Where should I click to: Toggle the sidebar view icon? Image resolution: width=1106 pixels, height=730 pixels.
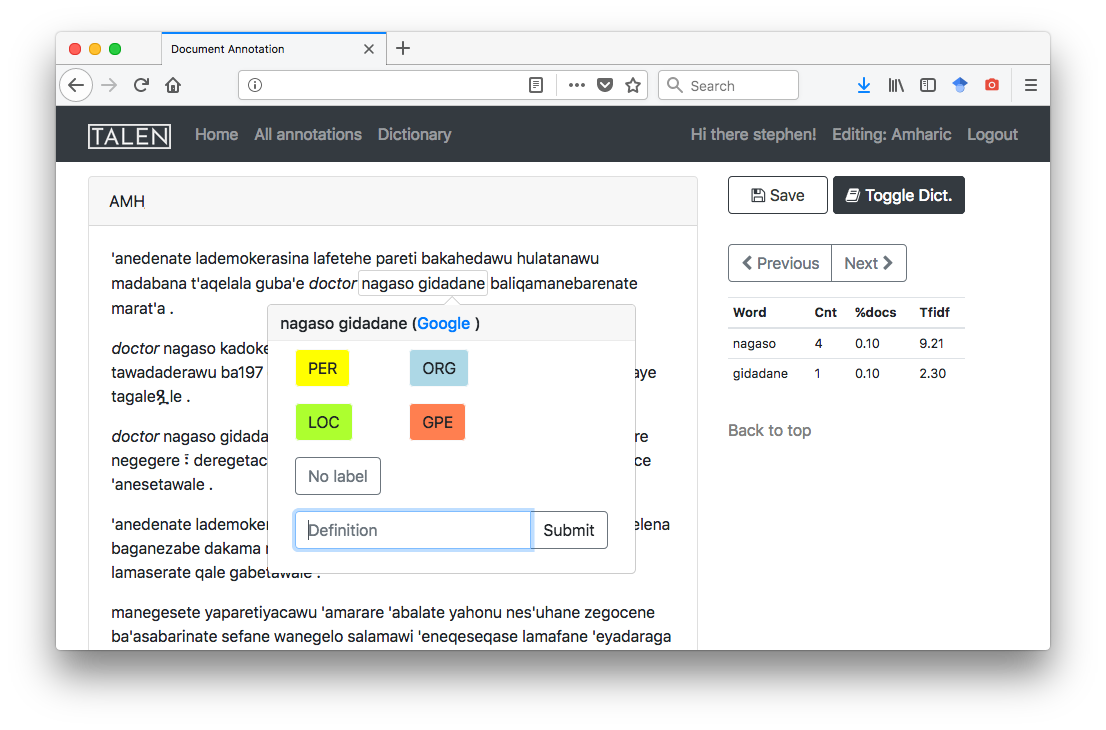click(x=928, y=85)
